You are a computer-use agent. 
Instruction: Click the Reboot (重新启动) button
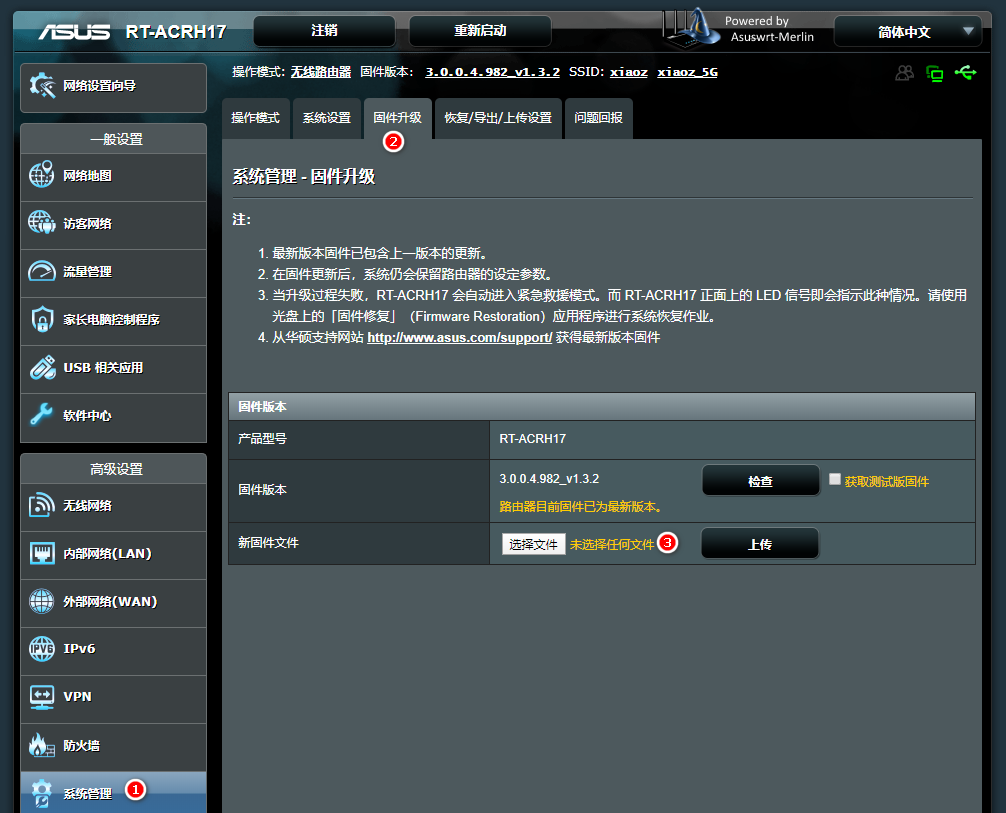coord(480,31)
